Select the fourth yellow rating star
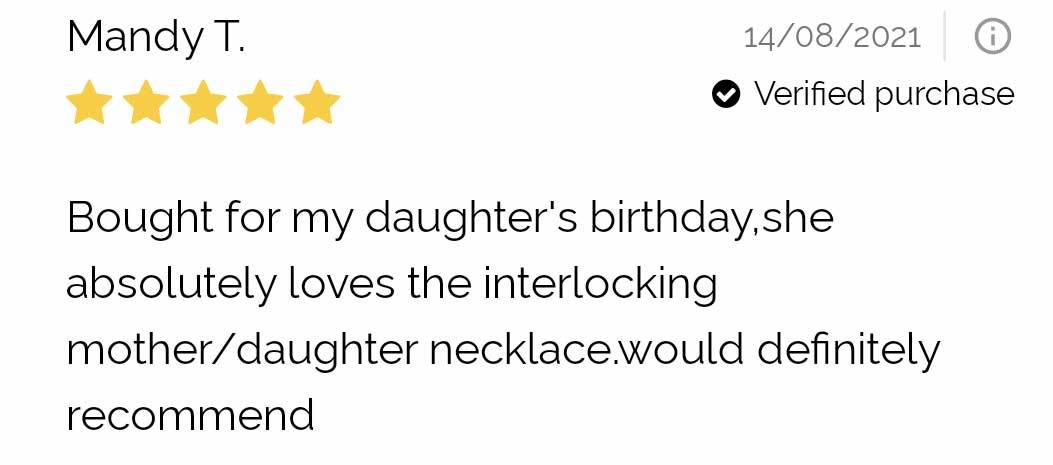 260,102
